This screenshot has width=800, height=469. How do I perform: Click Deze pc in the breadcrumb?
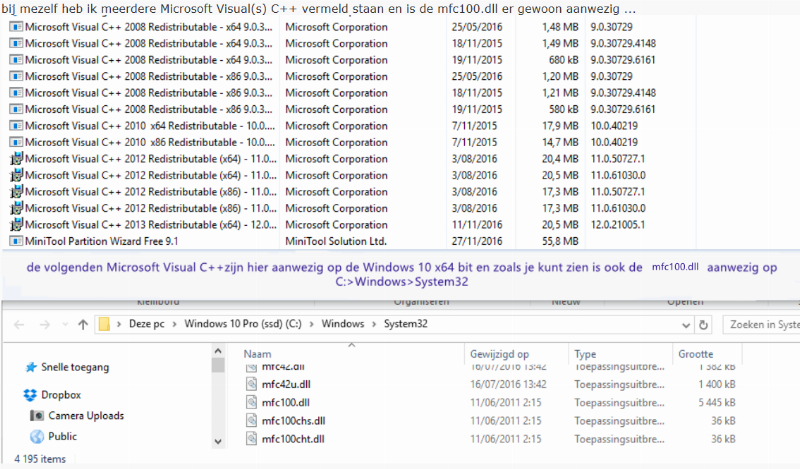(148, 325)
